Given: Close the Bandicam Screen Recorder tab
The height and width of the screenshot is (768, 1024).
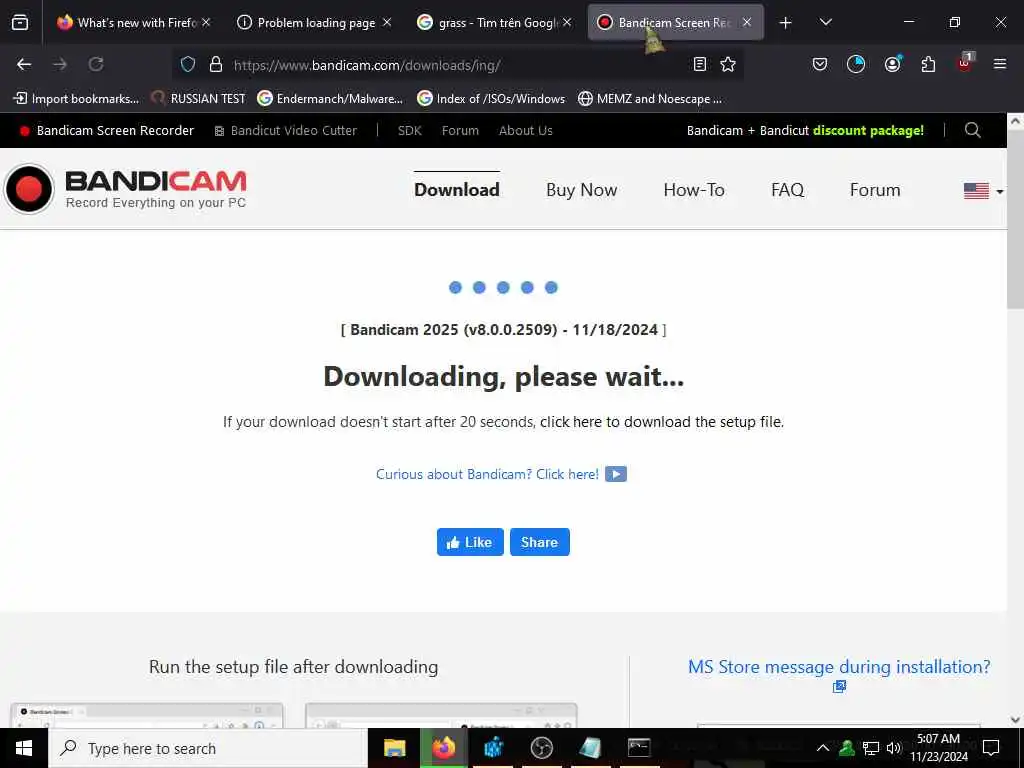Looking at the screenshot, I should pos(746,23).
